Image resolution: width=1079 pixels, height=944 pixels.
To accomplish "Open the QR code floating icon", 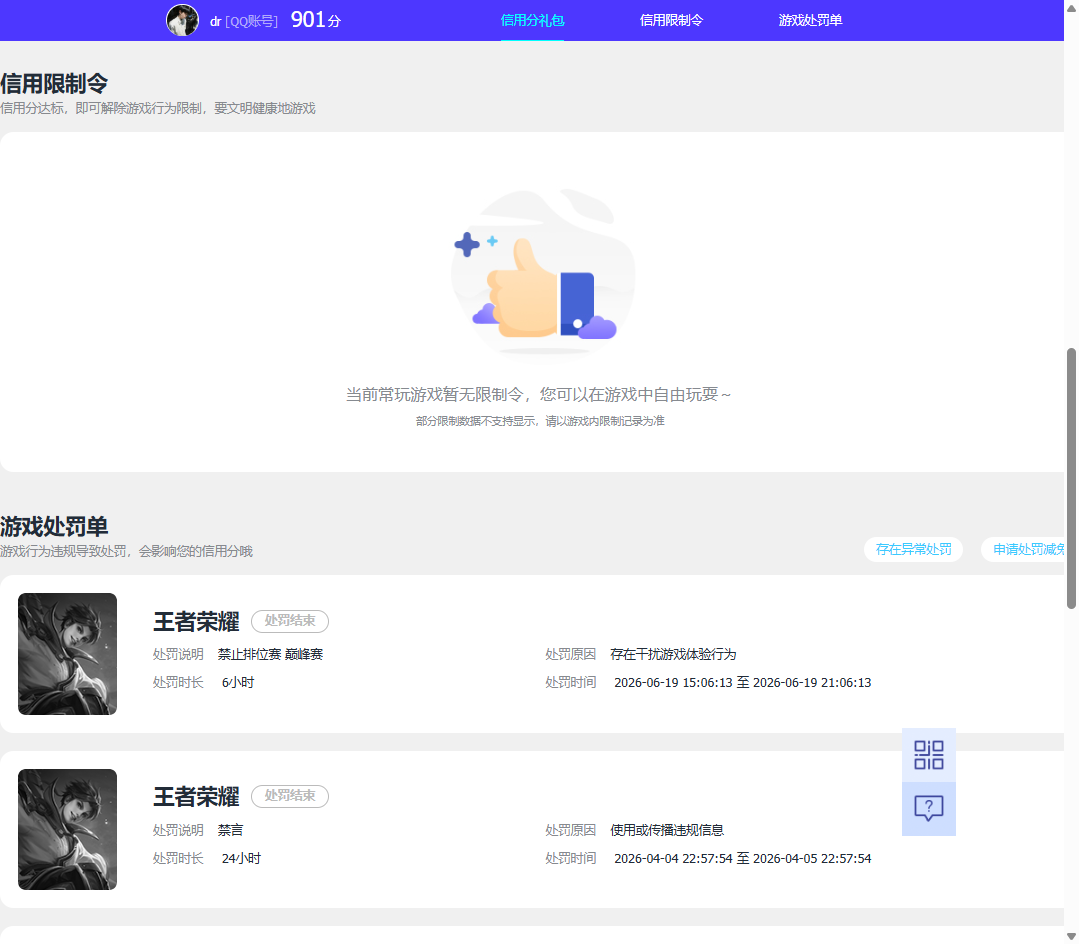I will [928, 755].
